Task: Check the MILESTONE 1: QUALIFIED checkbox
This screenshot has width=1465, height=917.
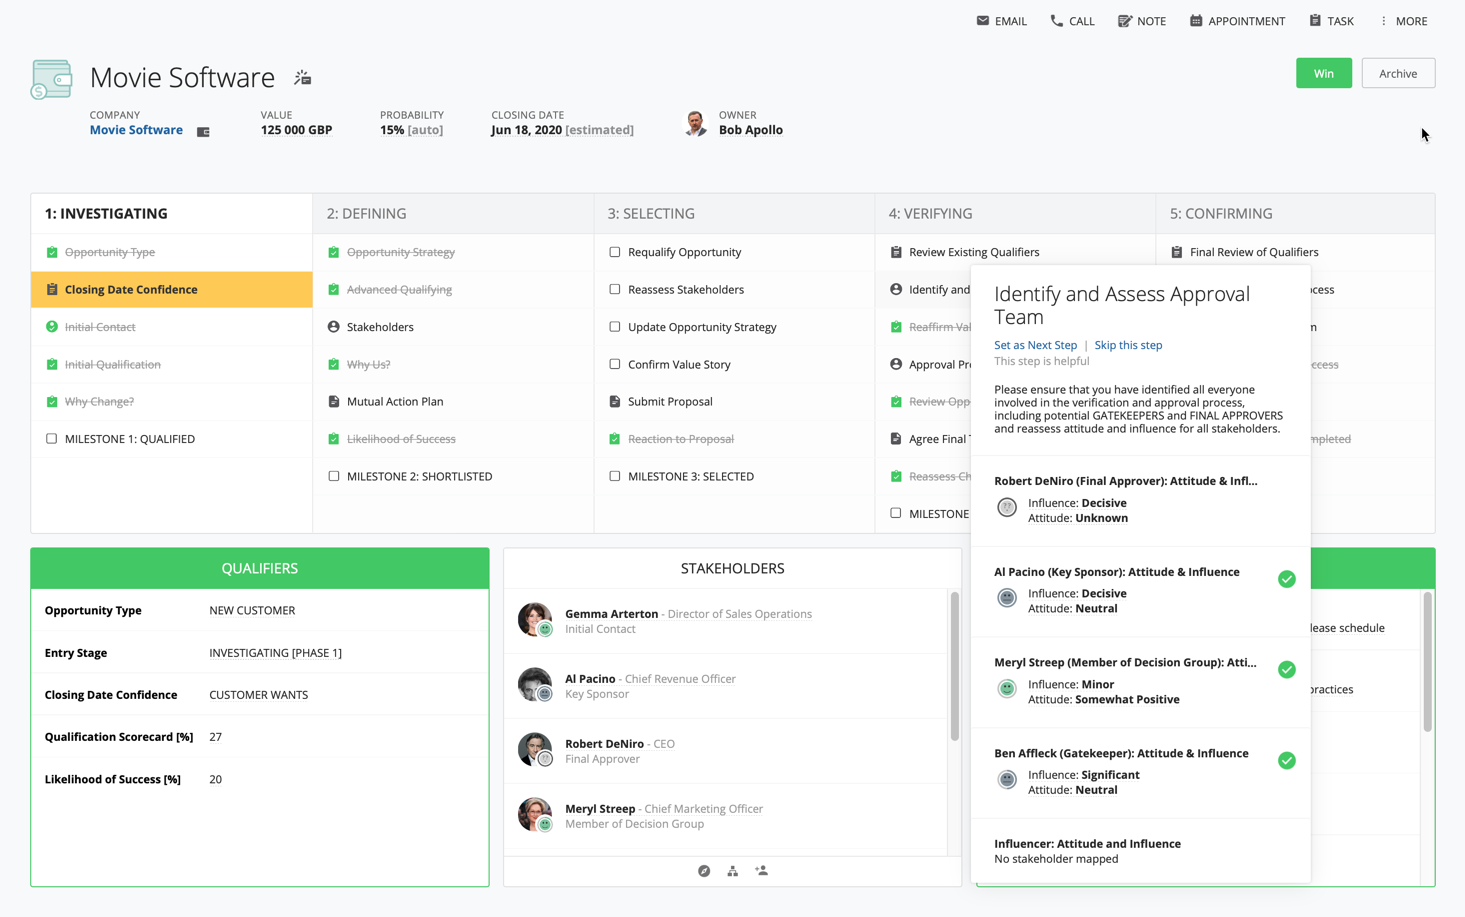Action: coord(51,438)
